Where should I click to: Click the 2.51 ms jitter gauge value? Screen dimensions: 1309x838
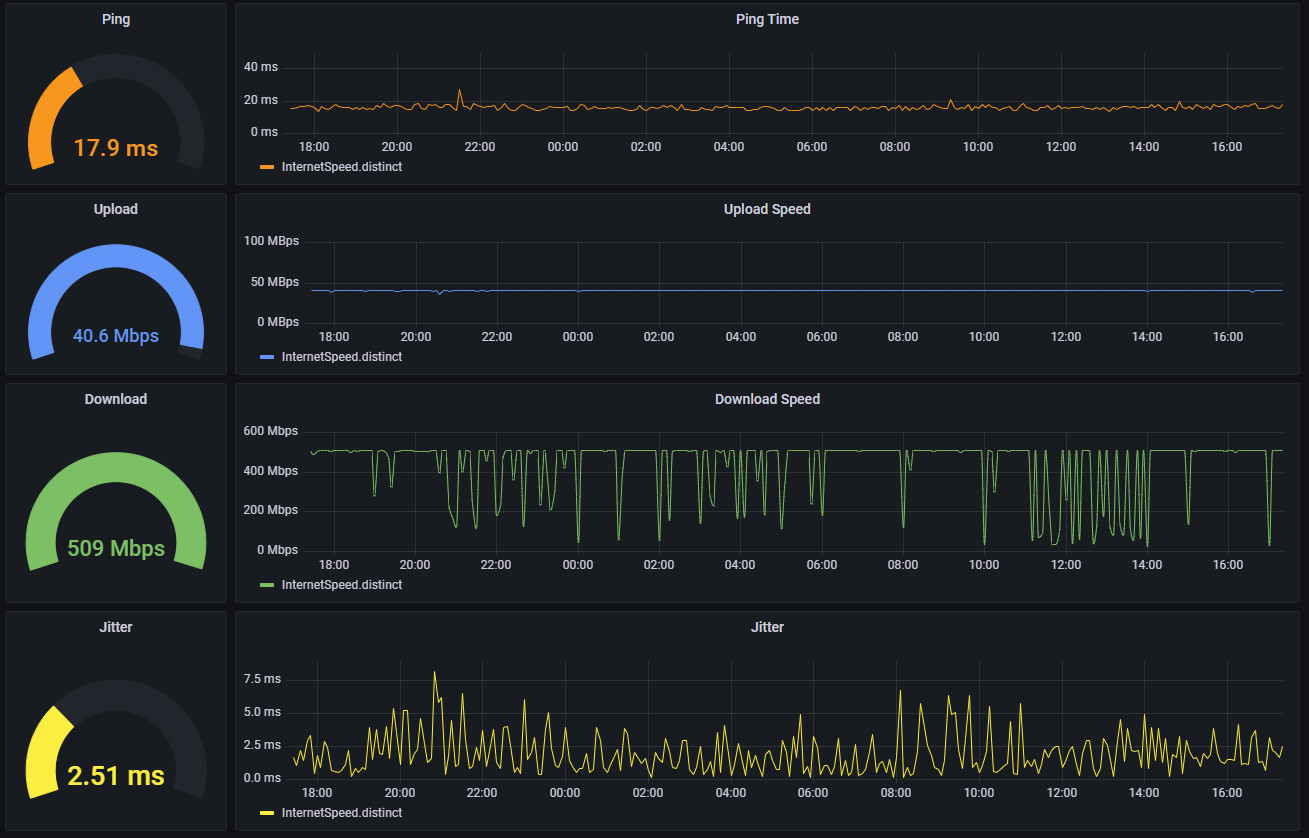pos(116,775)
